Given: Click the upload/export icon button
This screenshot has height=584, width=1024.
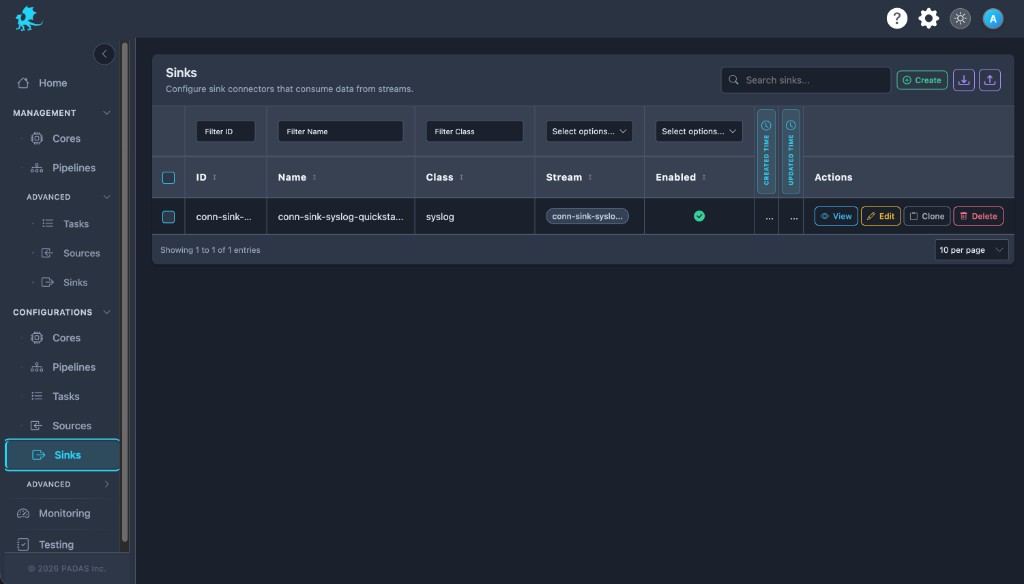Looking at the screenshot, I should pyautogui.click(x=989, y=80).
